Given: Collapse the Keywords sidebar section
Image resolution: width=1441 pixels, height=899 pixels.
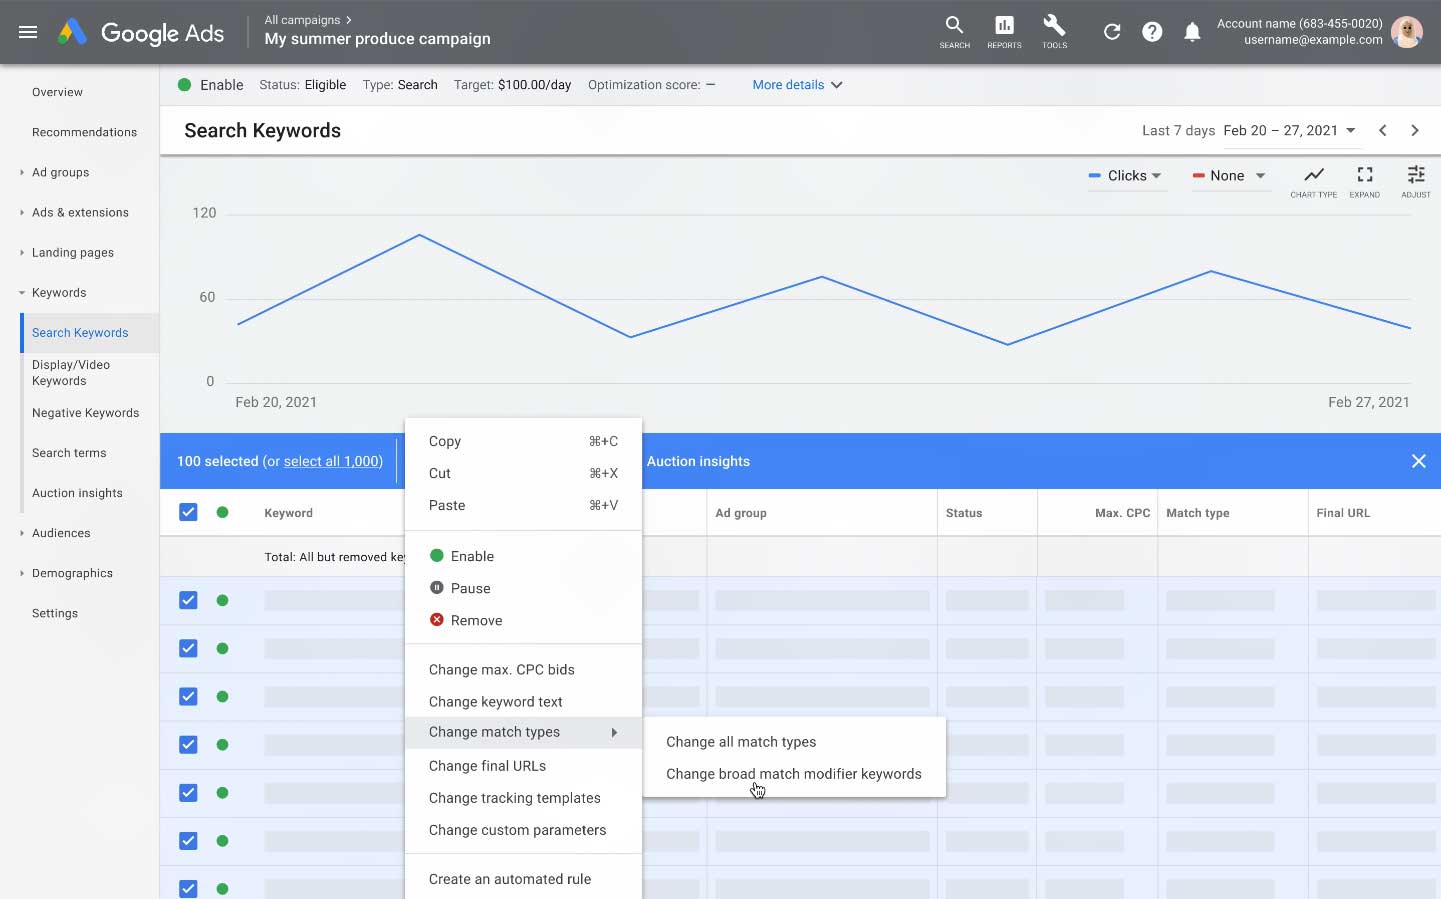Looking at the screenshot, I should 21,293.
